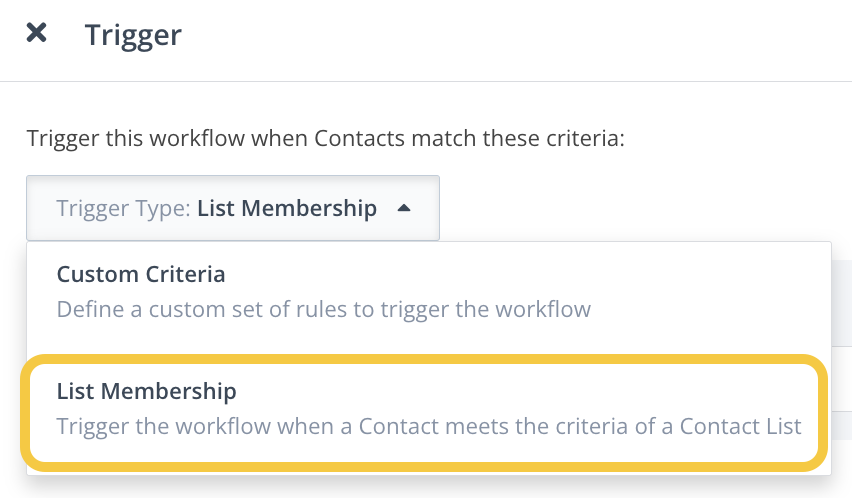
Task: Click the empty header area right of the Trigger title
Action: pyautogui.click(x=516, y=35)
